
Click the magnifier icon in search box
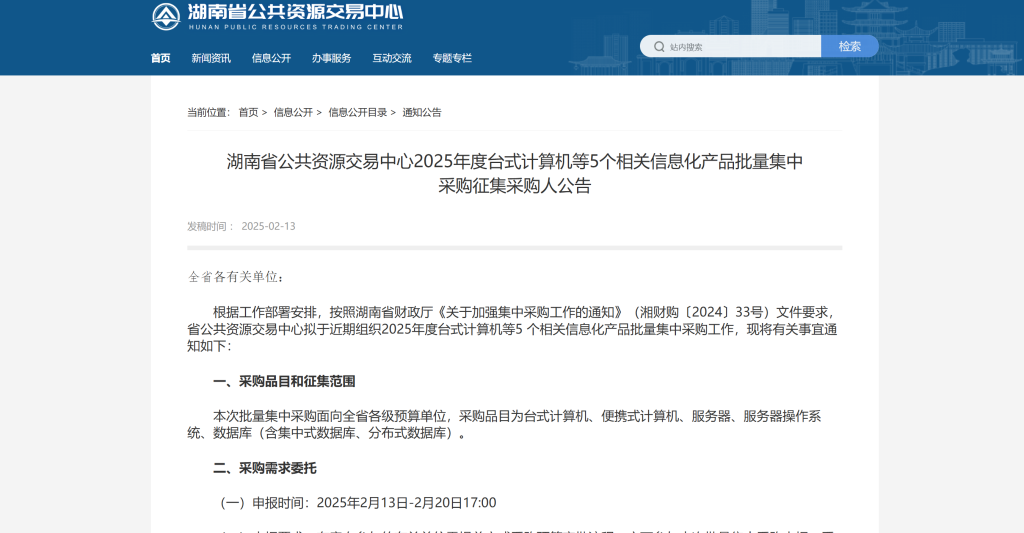point(659,46)
